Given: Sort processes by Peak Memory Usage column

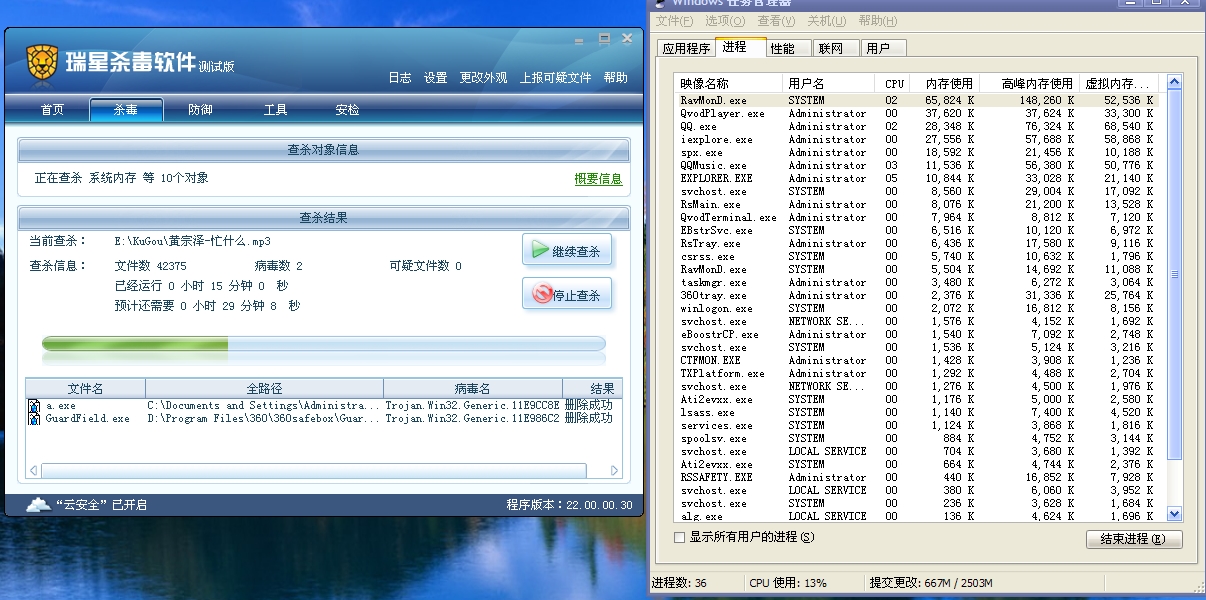Looking at the screenshot, I should [x=1028, y=84].
